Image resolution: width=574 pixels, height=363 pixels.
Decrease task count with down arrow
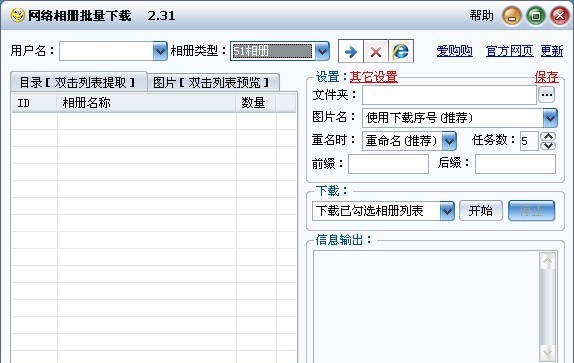click(548, 146)
